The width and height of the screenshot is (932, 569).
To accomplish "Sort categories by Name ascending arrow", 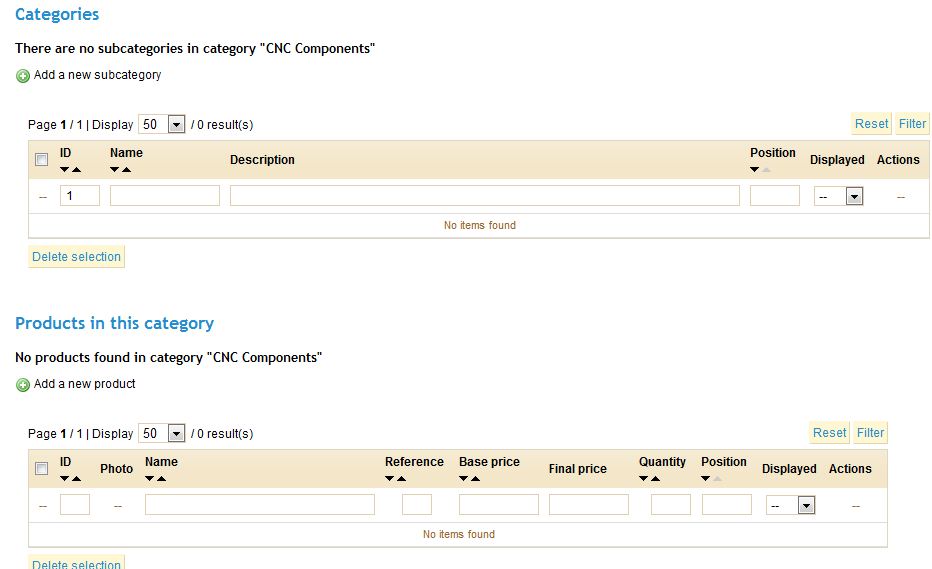I will pyautogui.click(x=127, y=170).
